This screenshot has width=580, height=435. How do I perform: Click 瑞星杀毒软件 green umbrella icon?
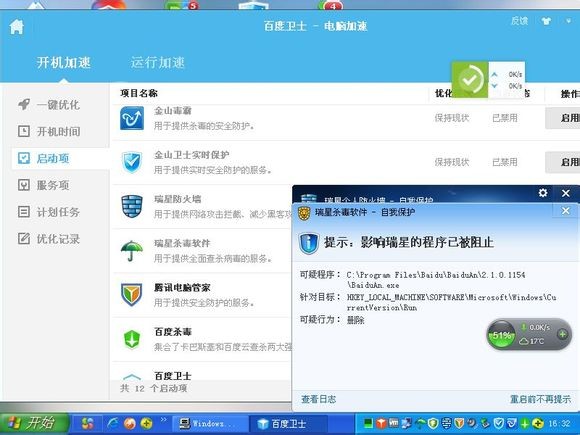(132, 250)
